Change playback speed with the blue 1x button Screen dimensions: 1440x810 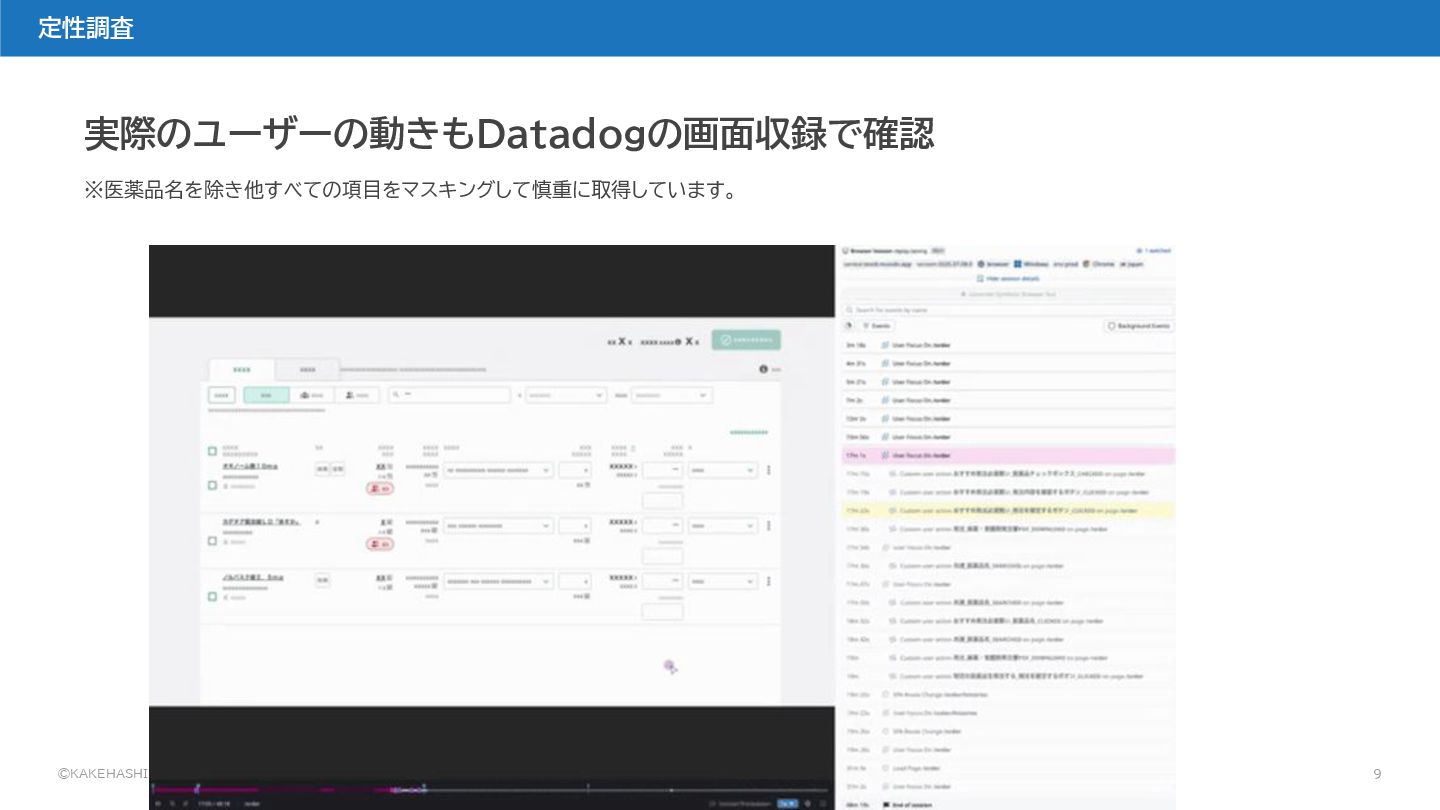787,803
